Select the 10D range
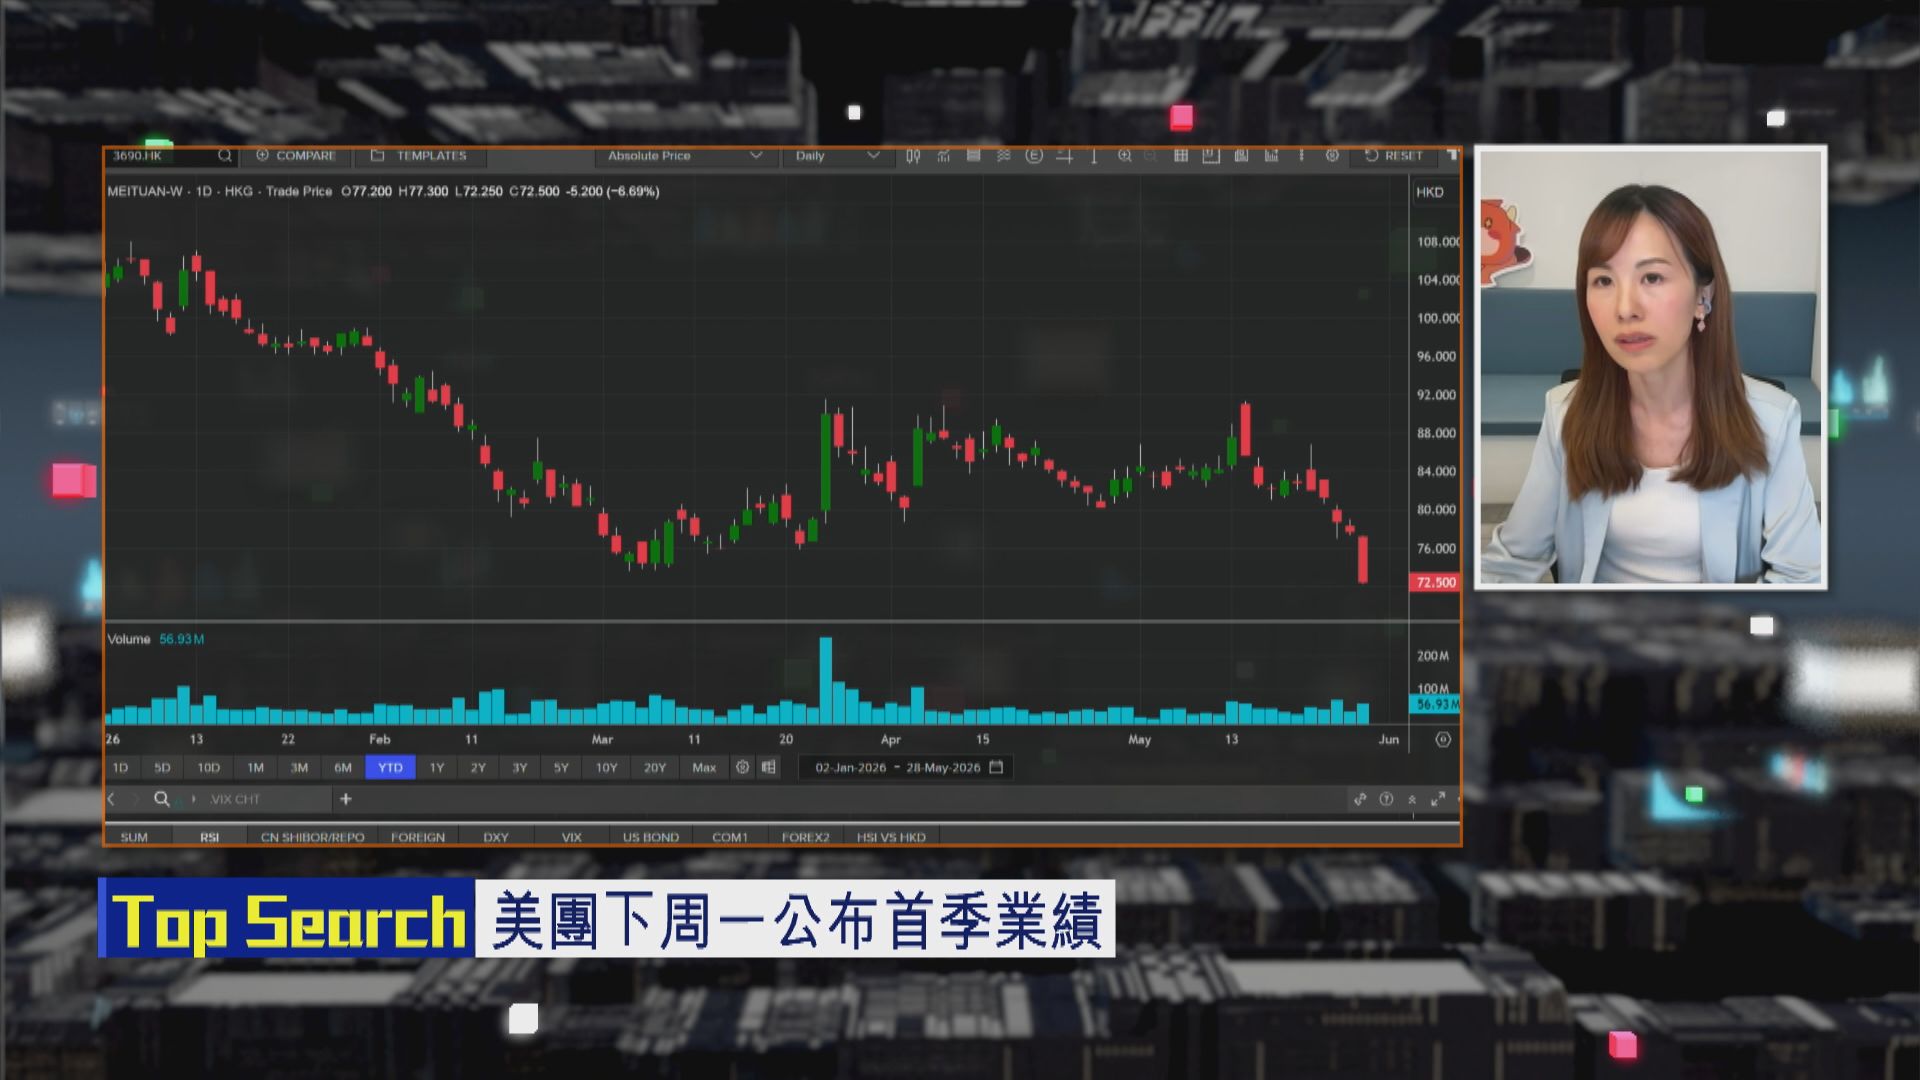1920x1080 pixels. [208, 768]
